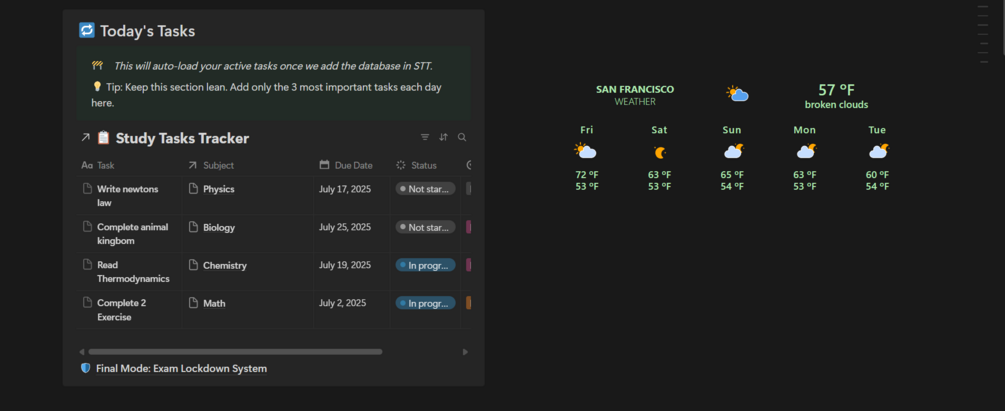Image resolution: width=1005 pixels, height=411 pixels.
Task: Click the sync icon beside Today's Tasks
Action: tap(87, 31)
